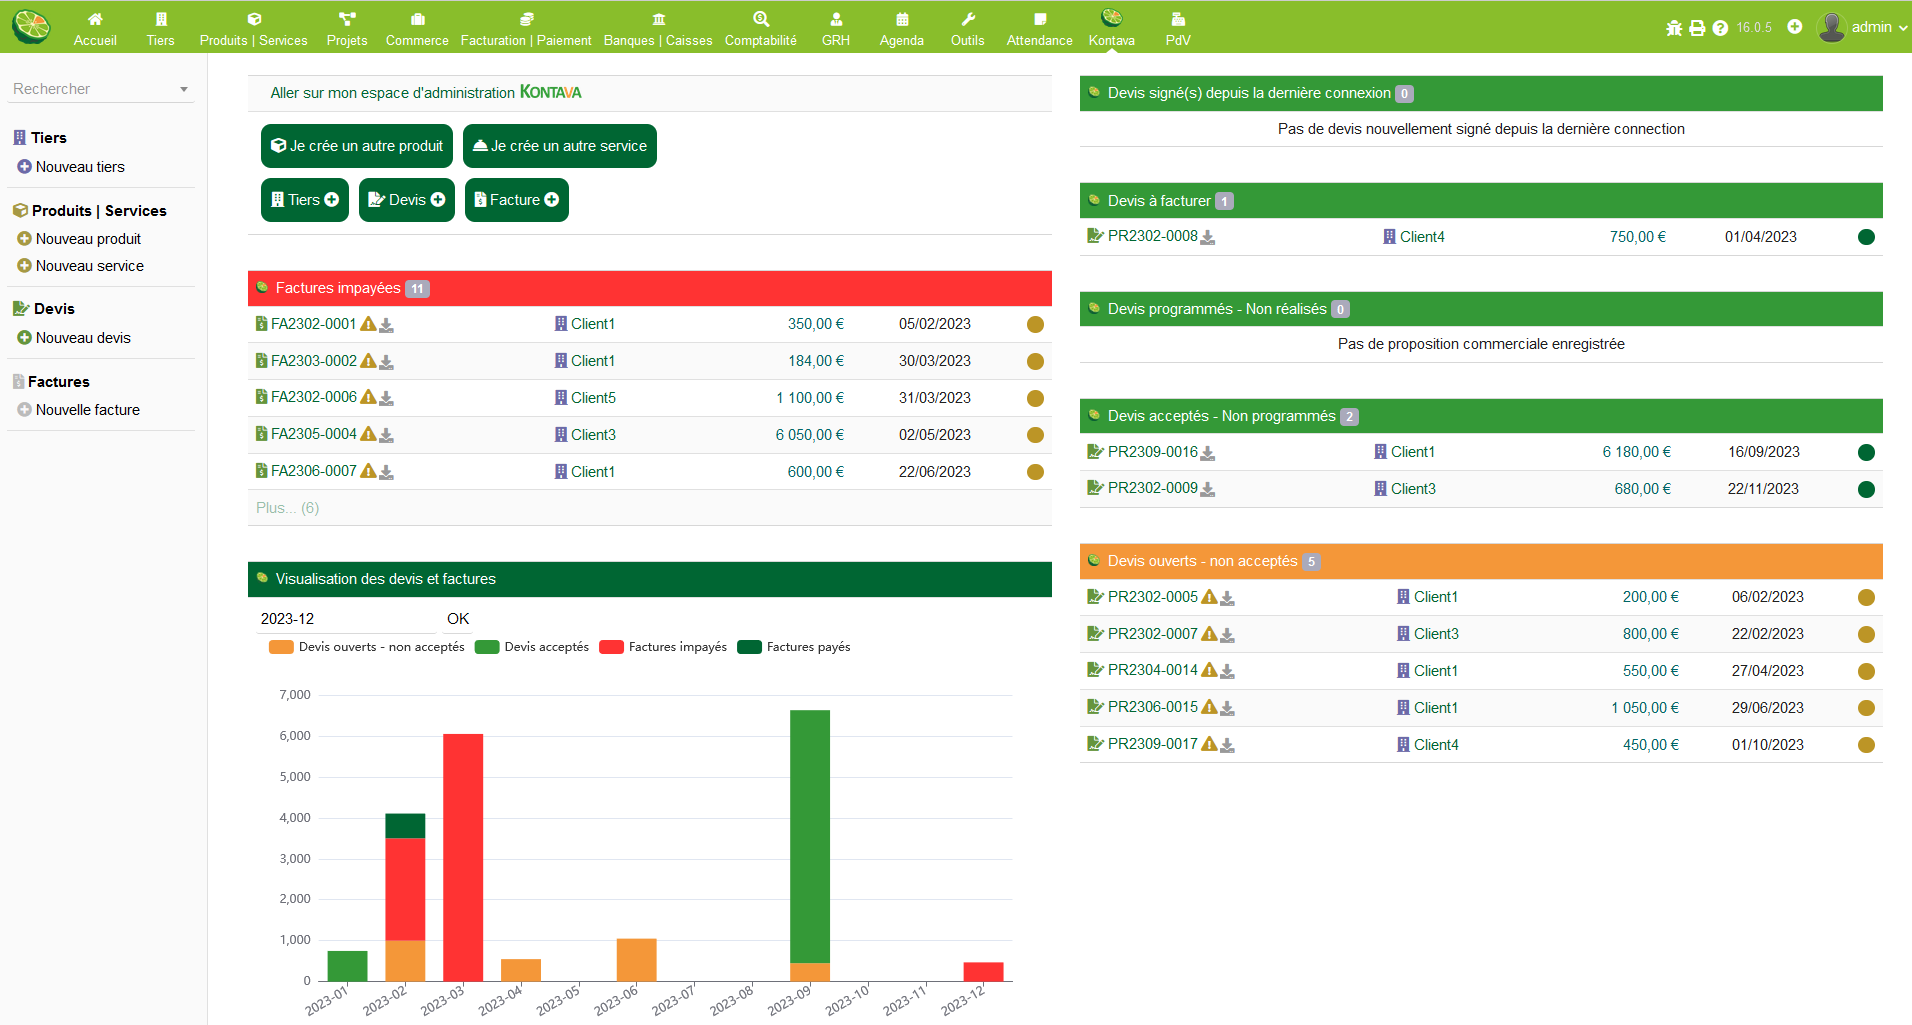
Task: Open the help question mark icon
Action: click(1720, 28)
